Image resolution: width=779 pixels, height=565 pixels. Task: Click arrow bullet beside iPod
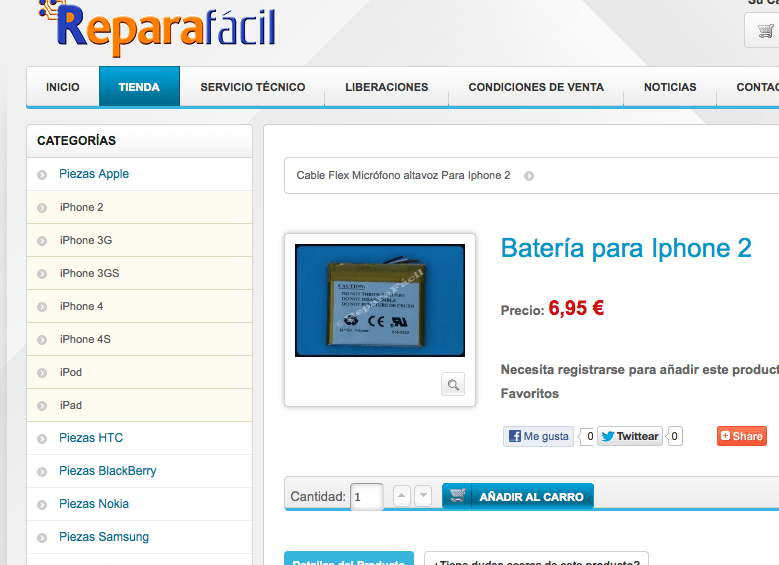click(42, 373)
